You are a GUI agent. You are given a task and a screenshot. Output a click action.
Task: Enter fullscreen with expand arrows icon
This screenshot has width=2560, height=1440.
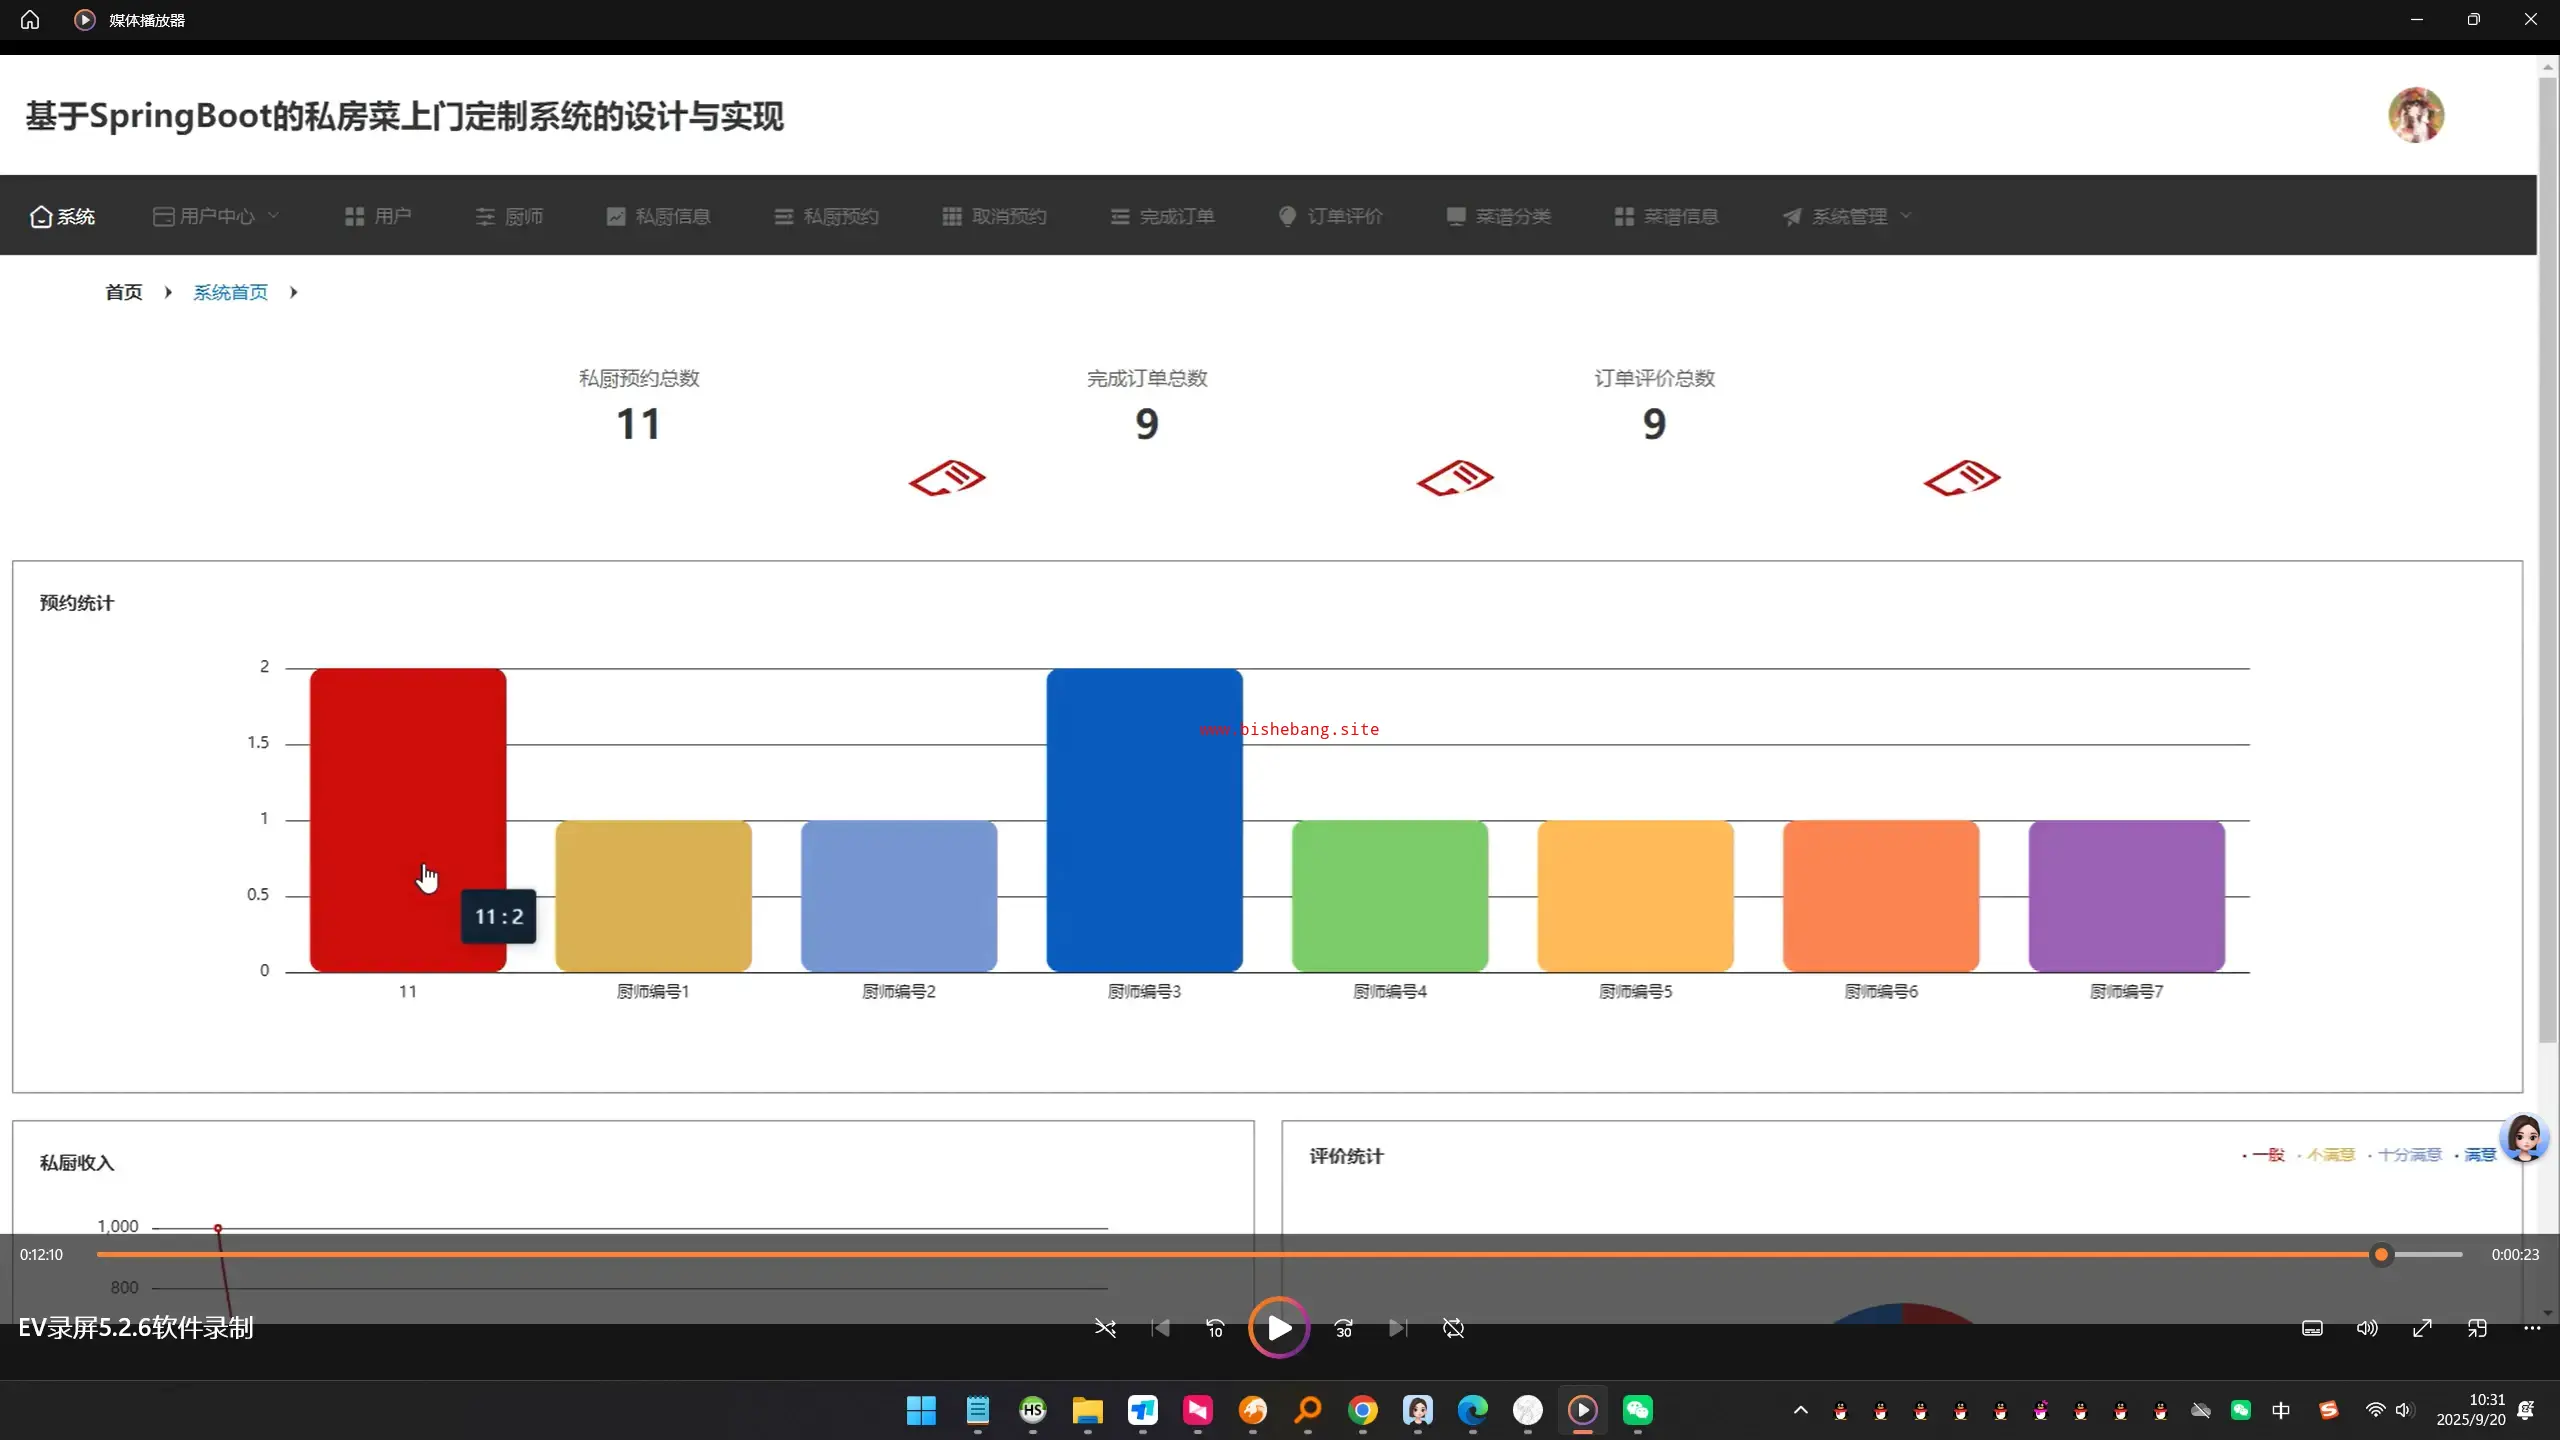pos(2422,1328)
